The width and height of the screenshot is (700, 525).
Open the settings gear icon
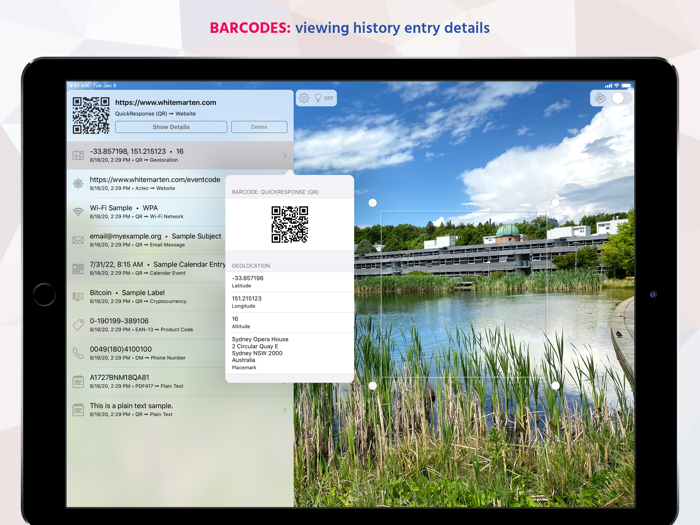tap(304, 98)
